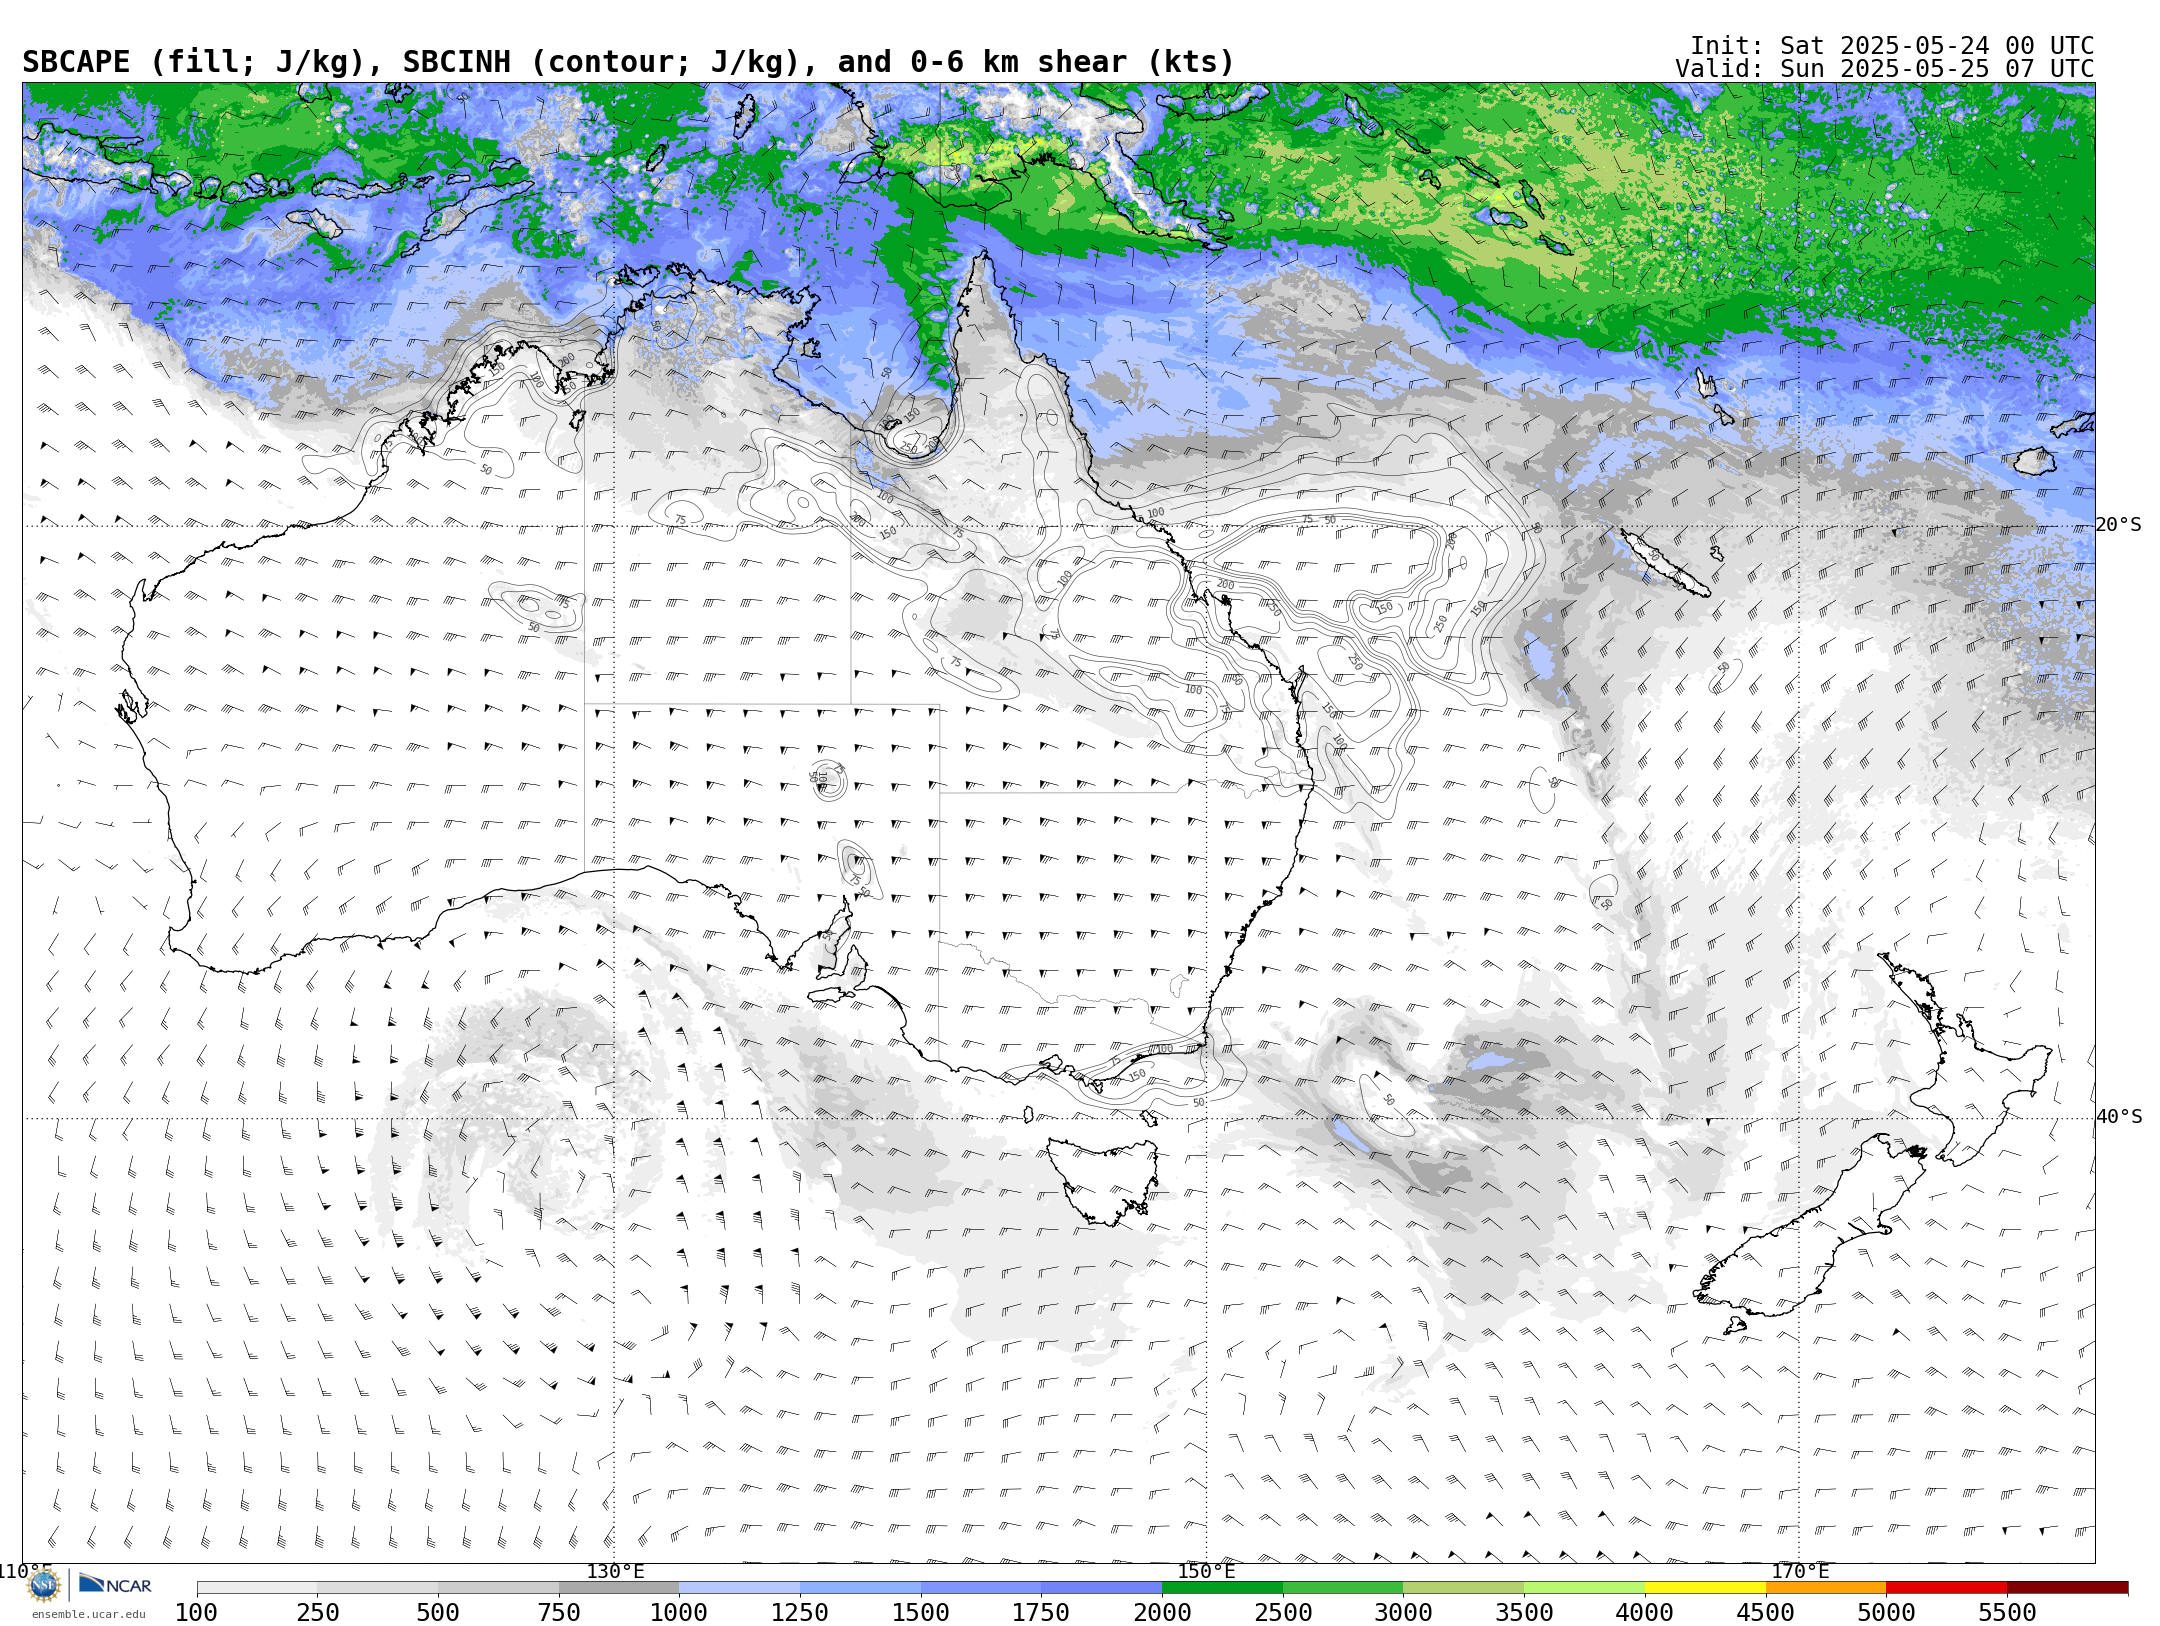The height and width of the screenshot is (1626, 2160).
Task: Click the light blue 1250-1500 colorbar swatch
Action: (x=861, y=1588)
